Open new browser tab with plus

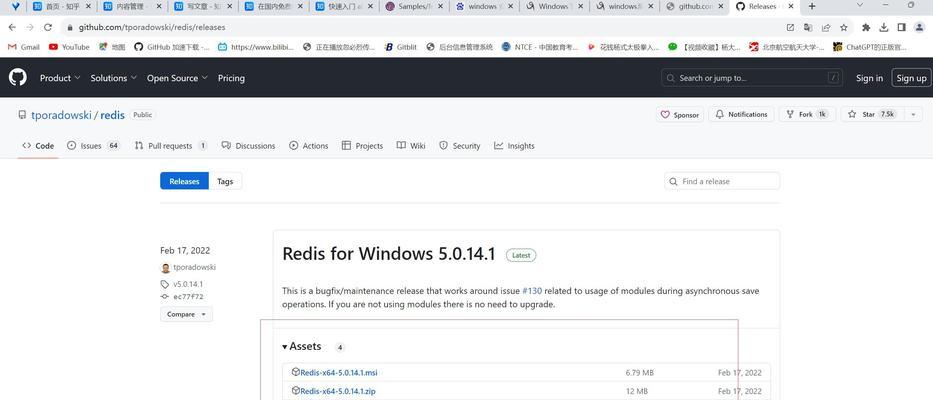coord(812,7)
